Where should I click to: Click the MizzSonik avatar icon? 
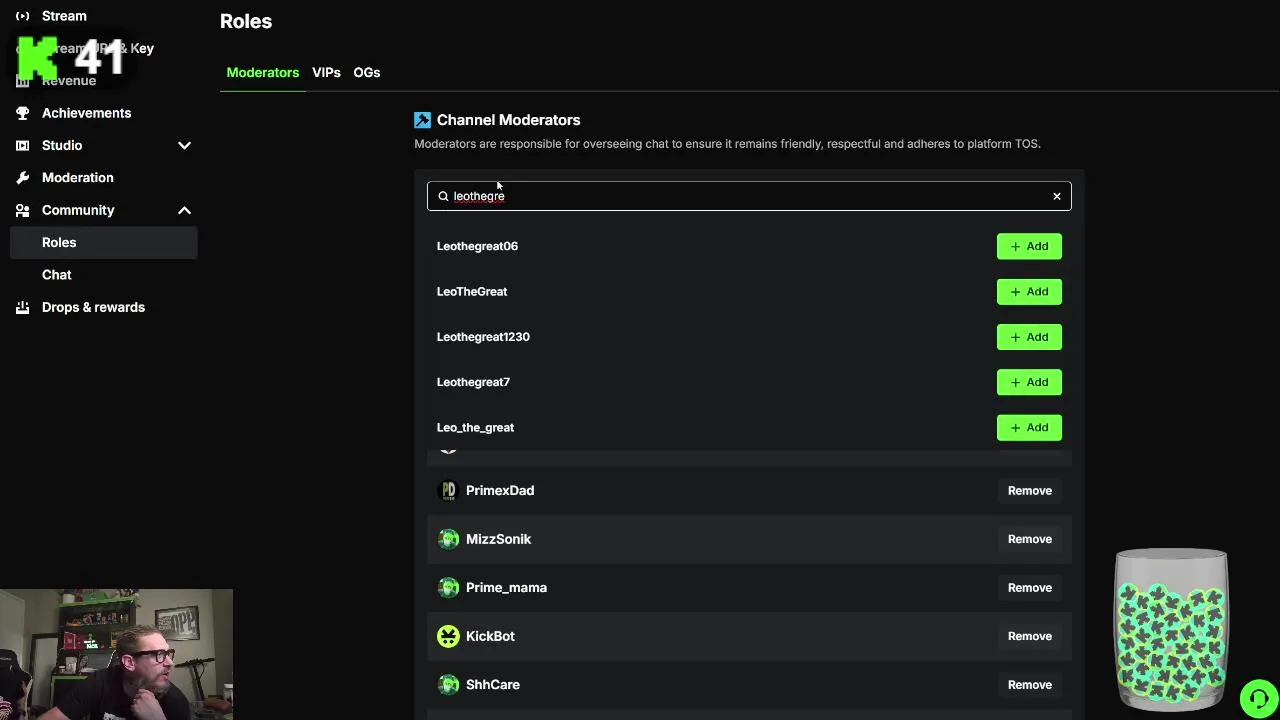[448, 539]
